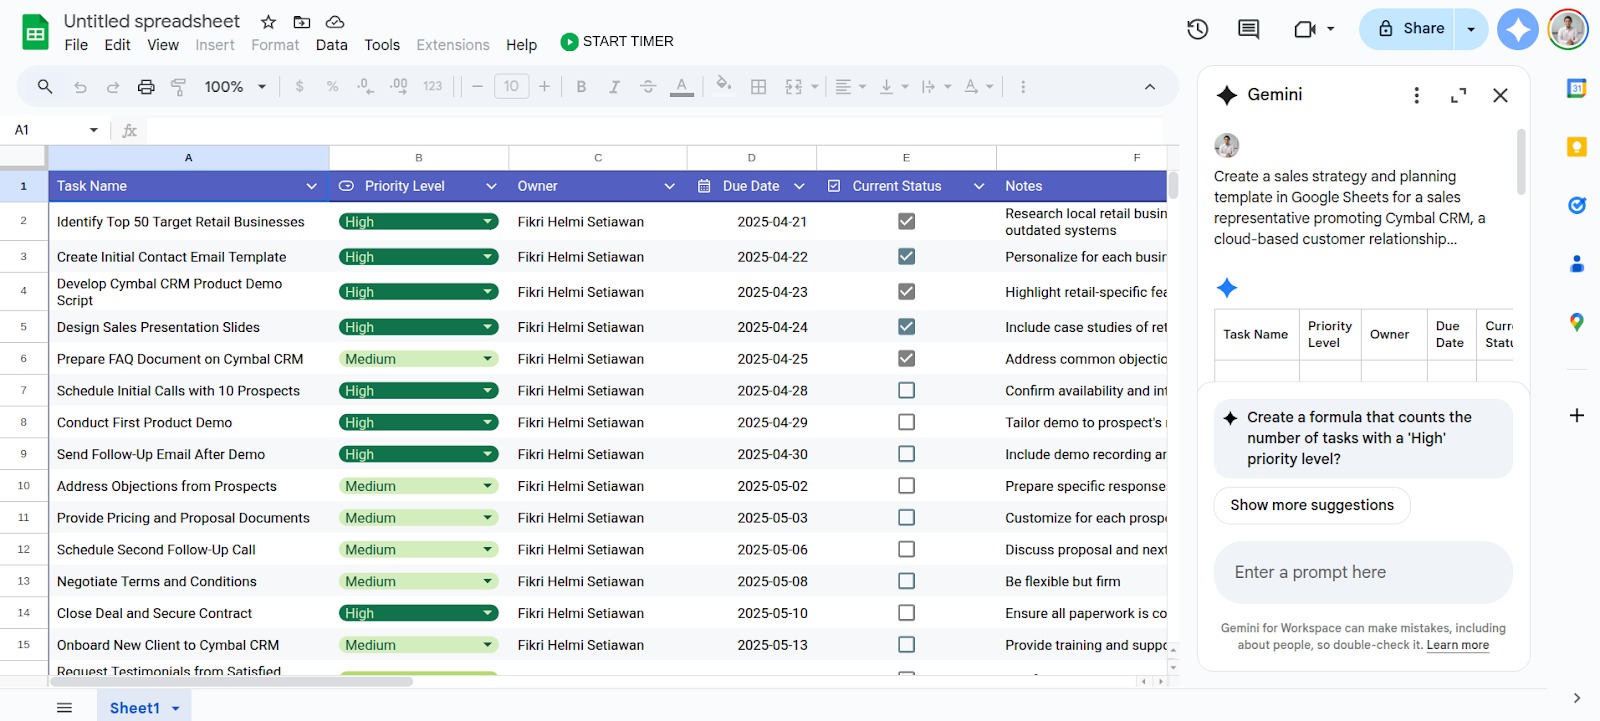
Task: Open the Learn more link
Action: click(1457, 645)
